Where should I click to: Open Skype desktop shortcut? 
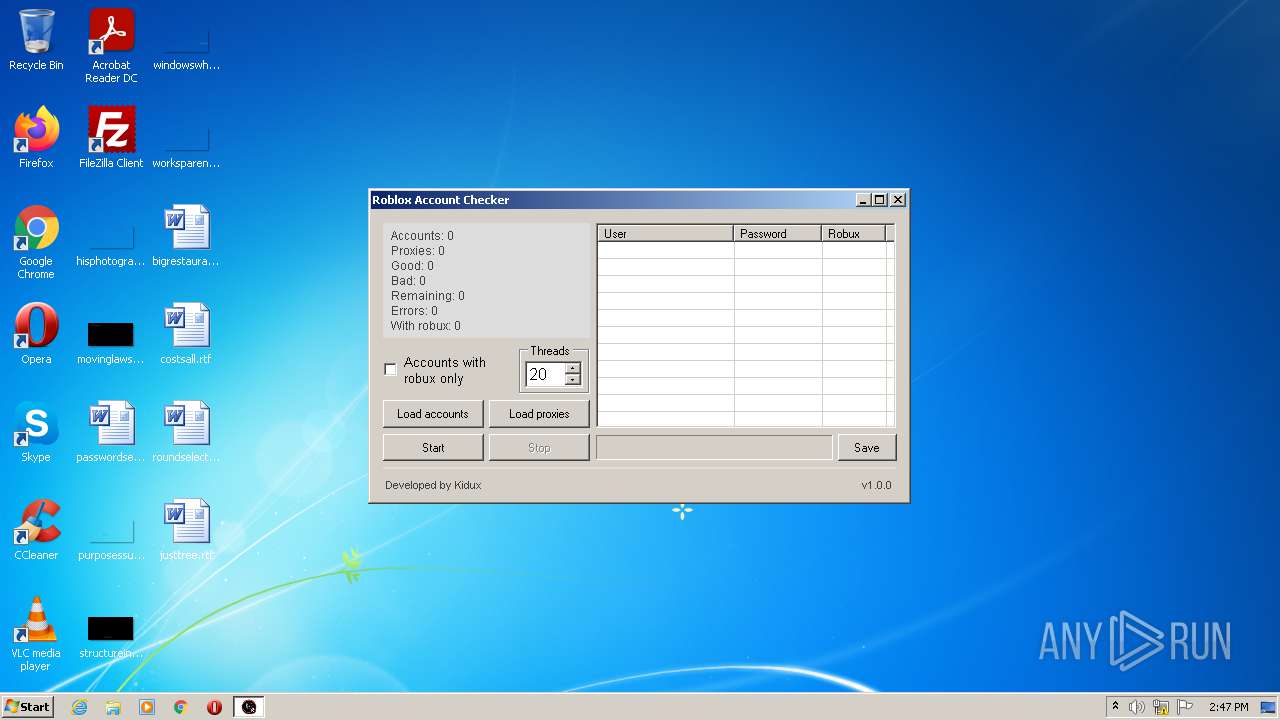pos(36,431)
